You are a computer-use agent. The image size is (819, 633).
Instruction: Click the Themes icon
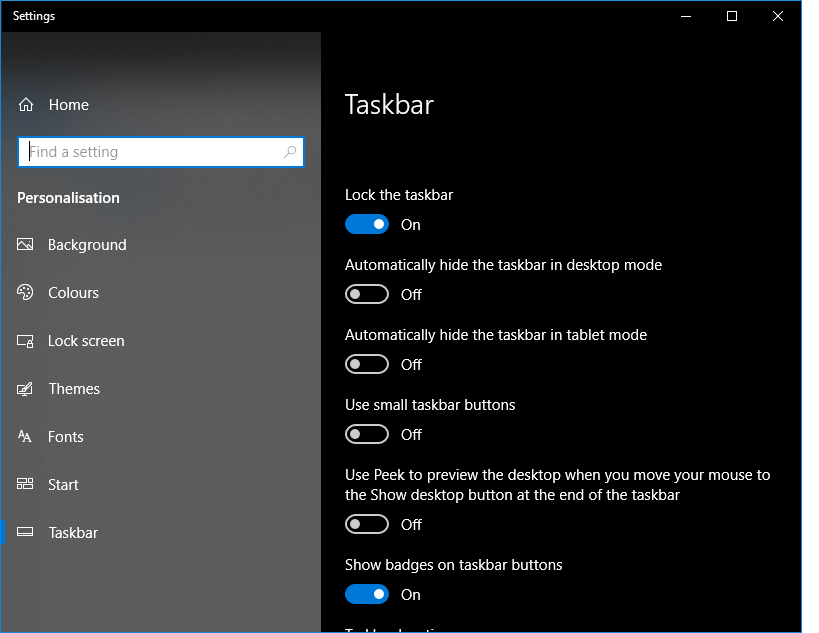tap(26, 389)
